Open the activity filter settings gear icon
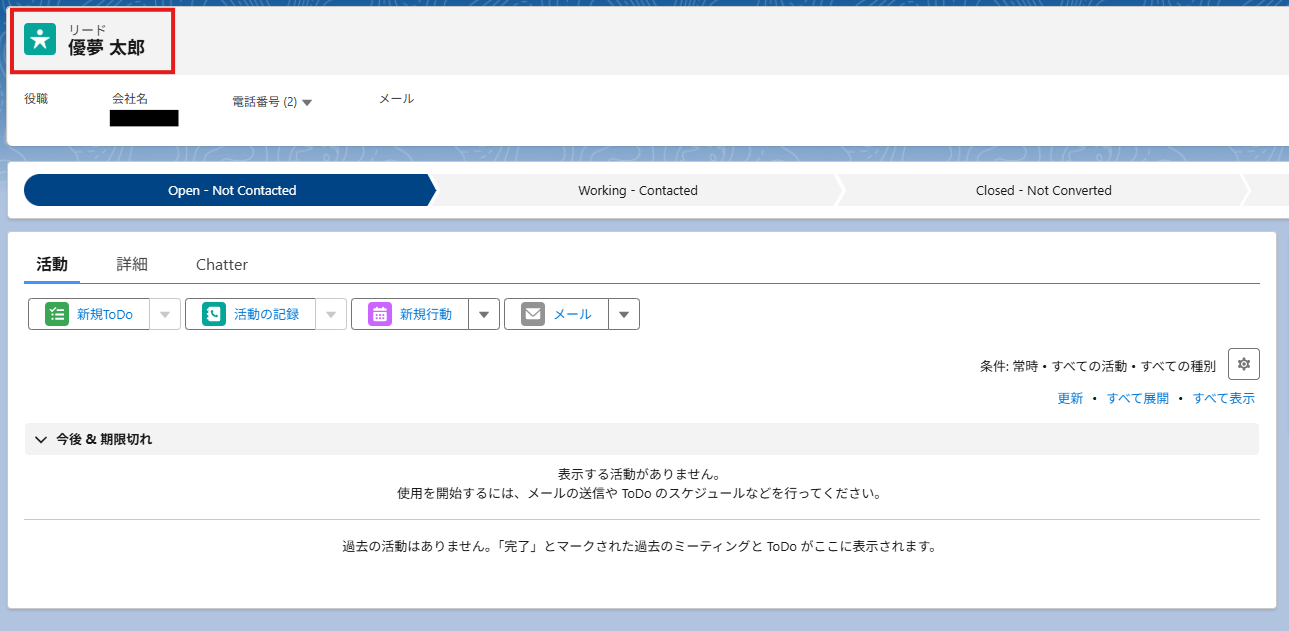The height and width of the screenshot is (631, 1289). pyautogui.click(x=1243, y=363)
